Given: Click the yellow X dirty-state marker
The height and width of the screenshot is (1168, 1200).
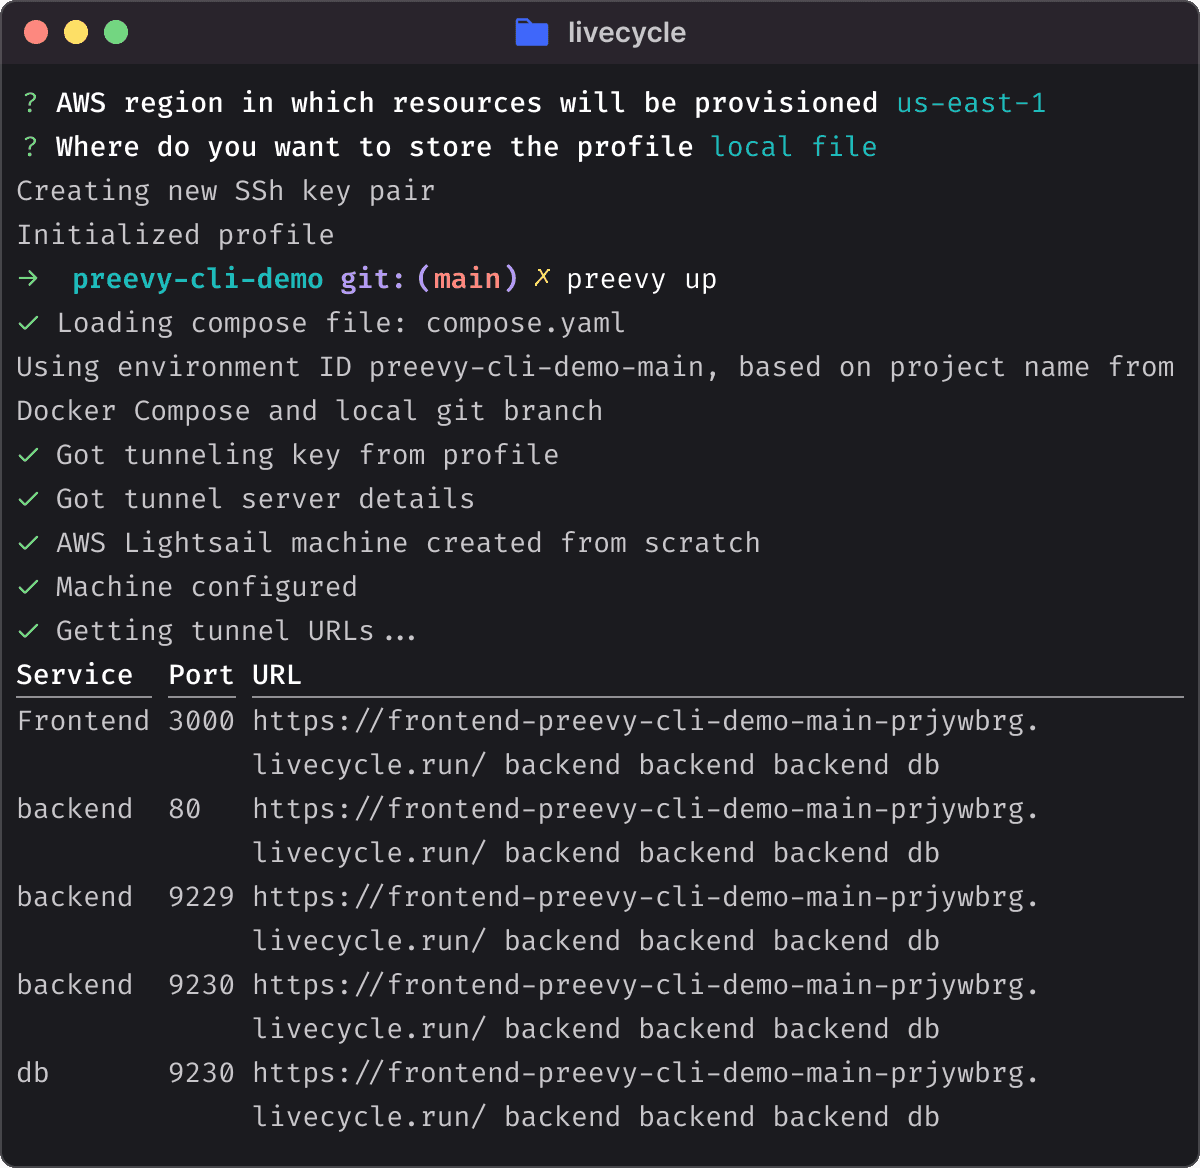Looking at the screenshot, I should 542,279.
